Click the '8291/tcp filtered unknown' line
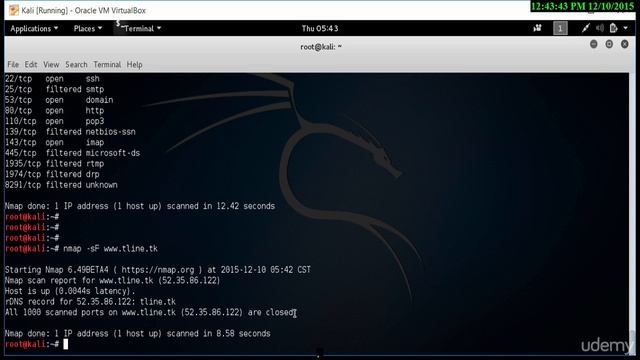The width and height of the screenshot is (640, 360). [x=61, y=185]
